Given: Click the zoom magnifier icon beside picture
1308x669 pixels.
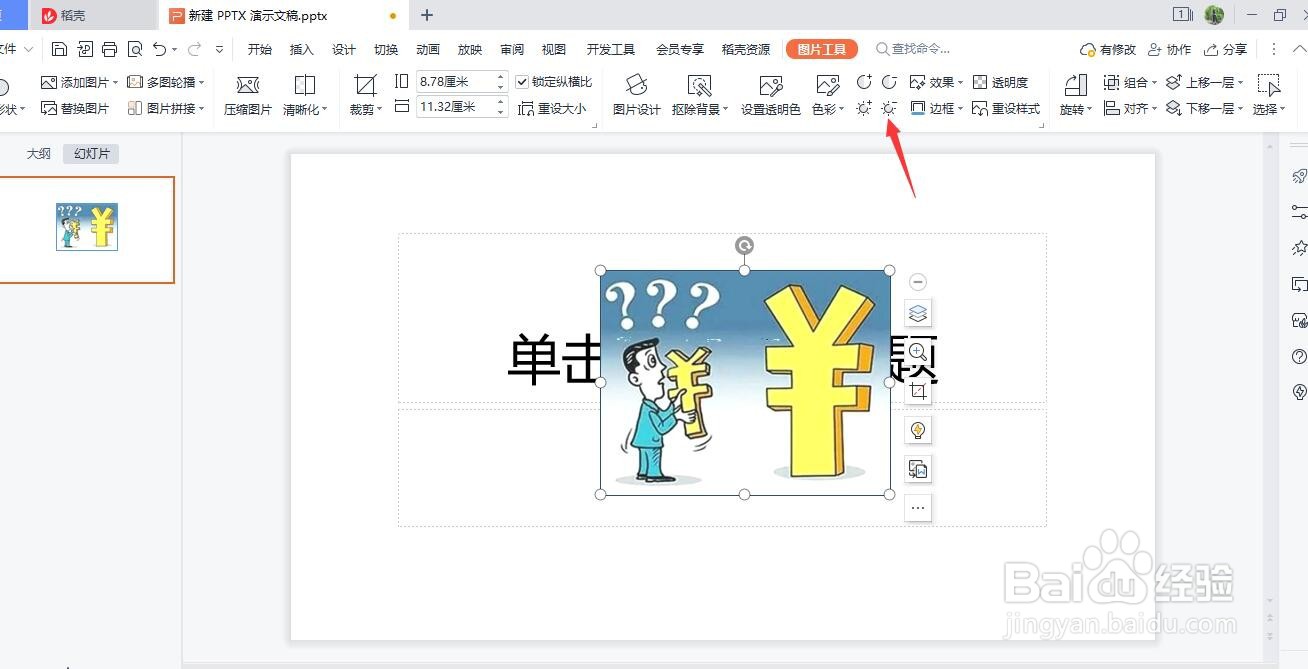Looking at the screenshot, I should (917, 352).
